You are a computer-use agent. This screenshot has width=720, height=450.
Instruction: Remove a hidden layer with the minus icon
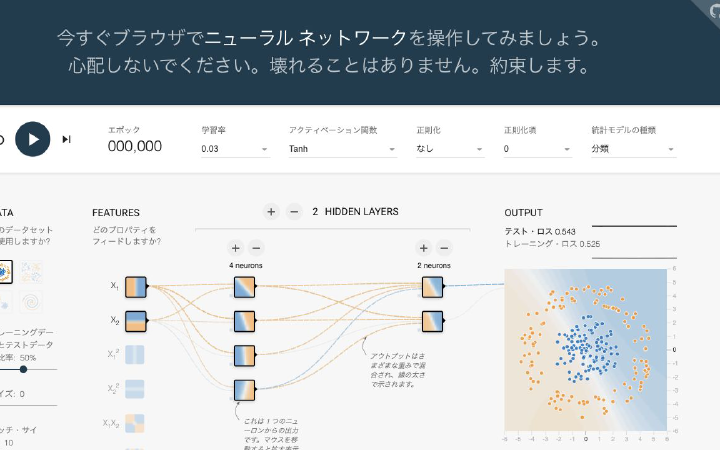[x=294, y=212]
